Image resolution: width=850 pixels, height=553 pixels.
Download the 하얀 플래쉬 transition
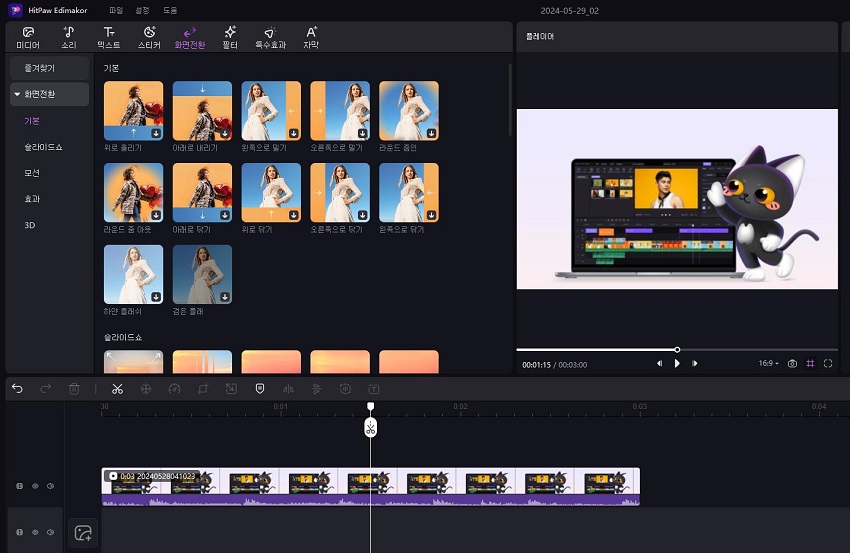[x=156, y=297]
